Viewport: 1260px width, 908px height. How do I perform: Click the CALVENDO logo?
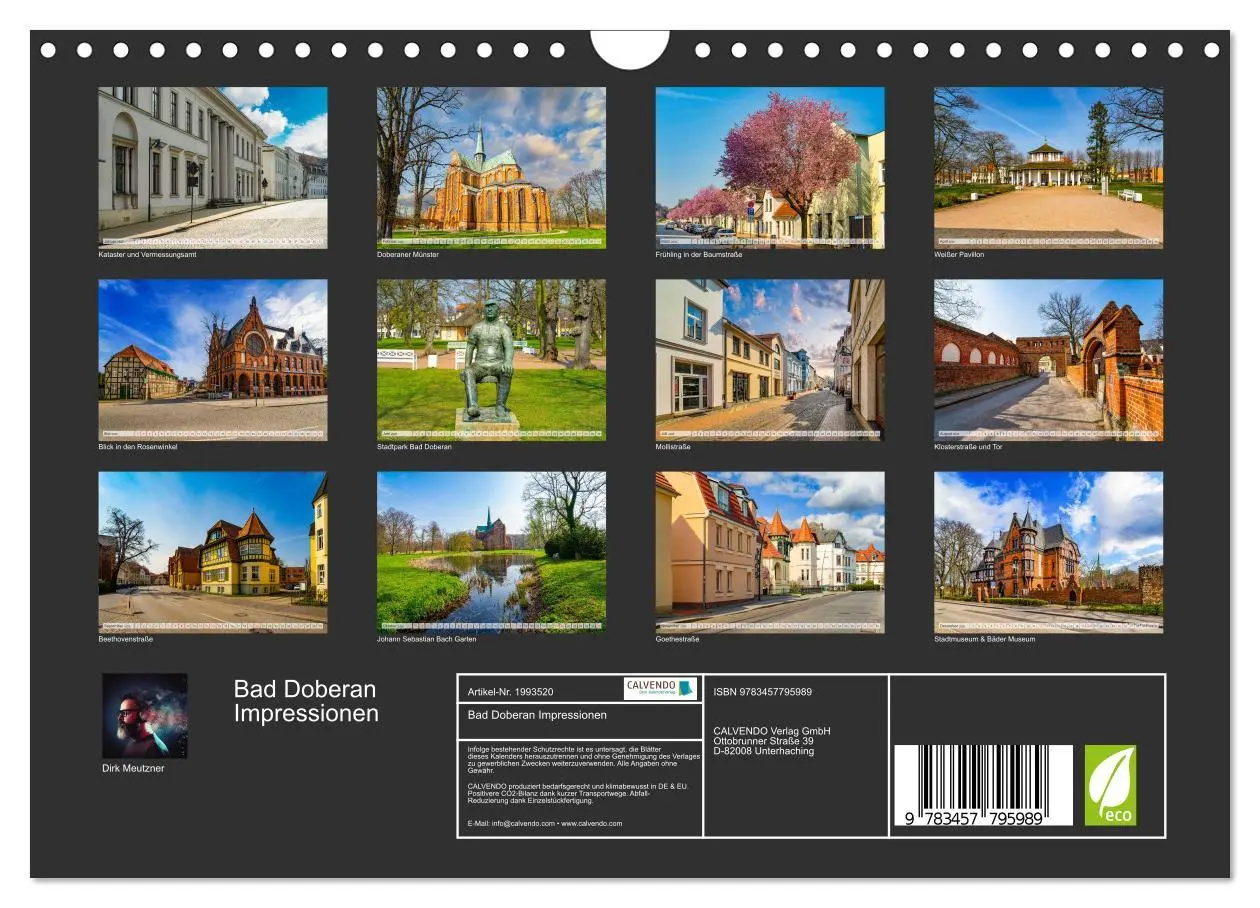pos(660,688)
